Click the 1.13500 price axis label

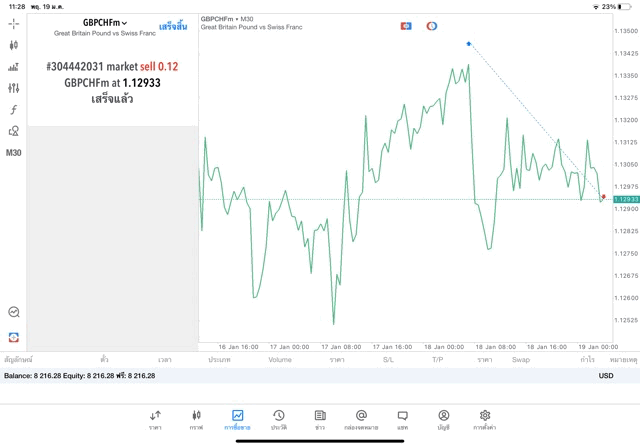[626, 31]
